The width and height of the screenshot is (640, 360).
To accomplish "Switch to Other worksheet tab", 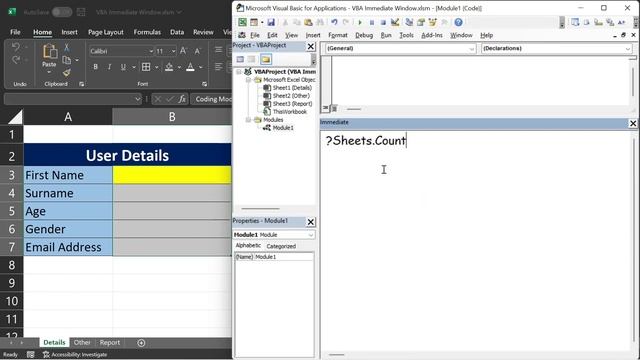I will click(x=82, y=342).
